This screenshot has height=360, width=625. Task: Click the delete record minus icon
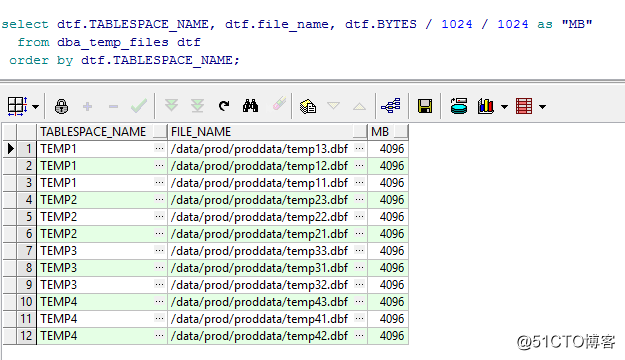click(x=114, y=106)
